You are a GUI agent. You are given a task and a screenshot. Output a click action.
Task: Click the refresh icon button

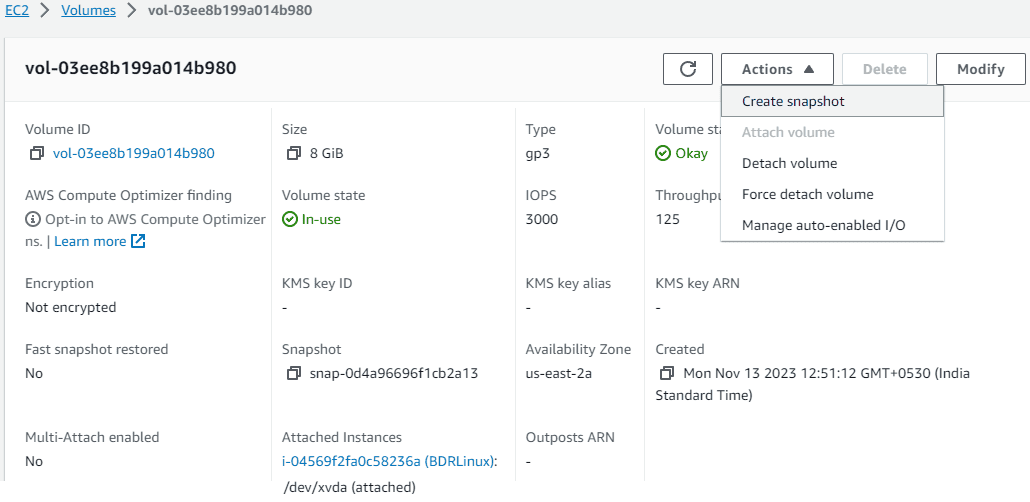coord(688,69)
